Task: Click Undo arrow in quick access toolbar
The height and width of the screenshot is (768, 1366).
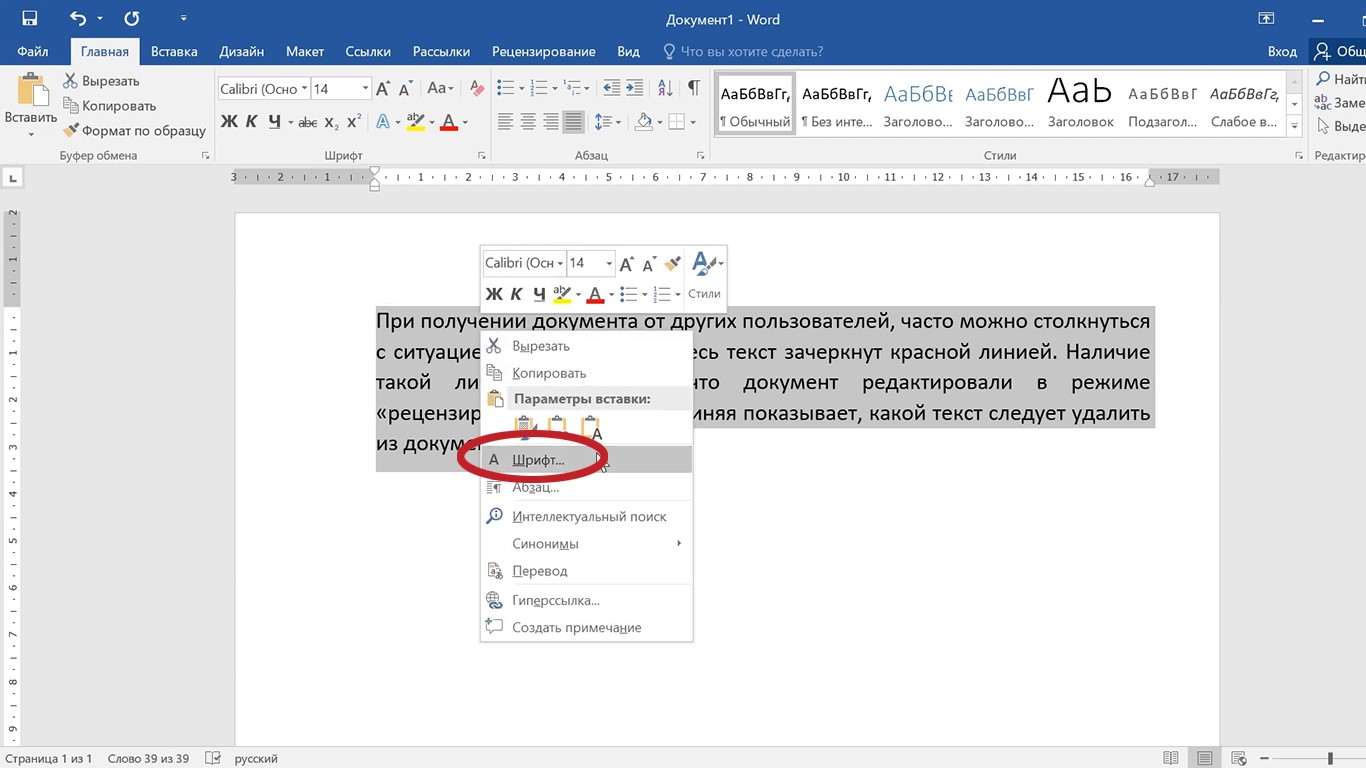Action: tap(79, 19)
